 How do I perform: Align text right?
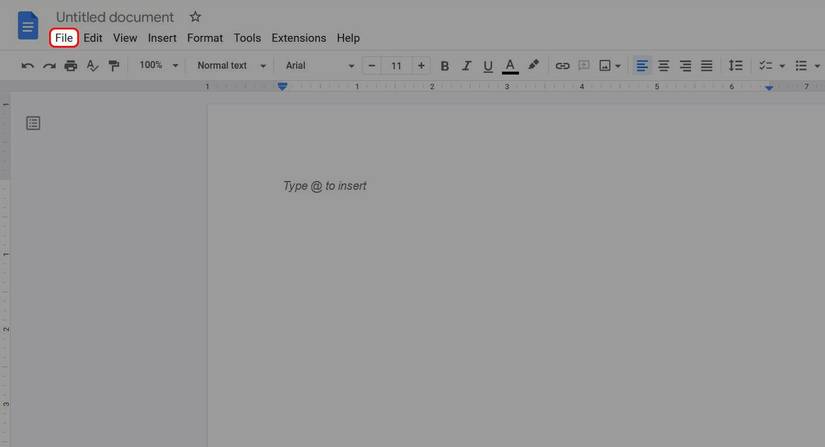pyautogui.click(x=685, y=66)
